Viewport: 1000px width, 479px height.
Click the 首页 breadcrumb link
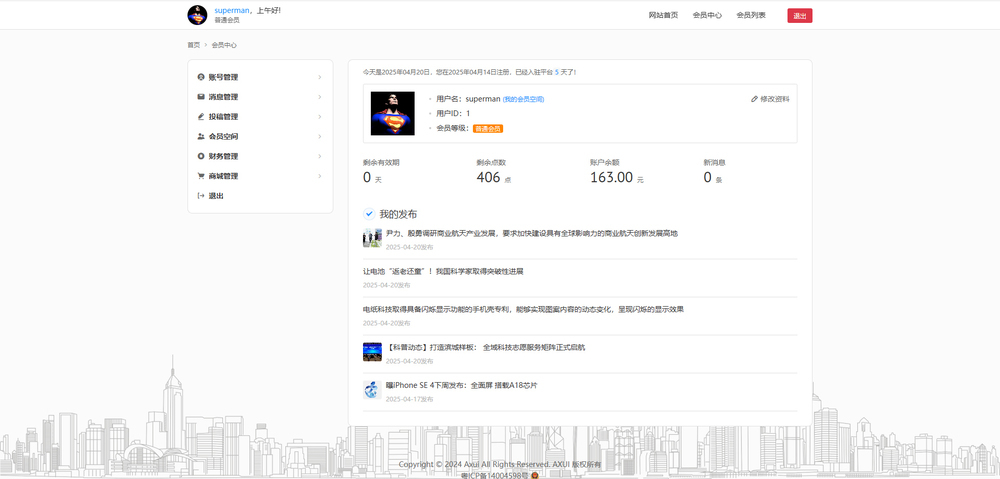(x=193, y=45)
